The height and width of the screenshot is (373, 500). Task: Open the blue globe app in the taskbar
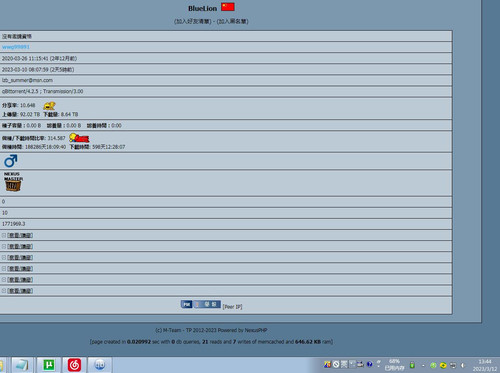click(x=100, y=365)
